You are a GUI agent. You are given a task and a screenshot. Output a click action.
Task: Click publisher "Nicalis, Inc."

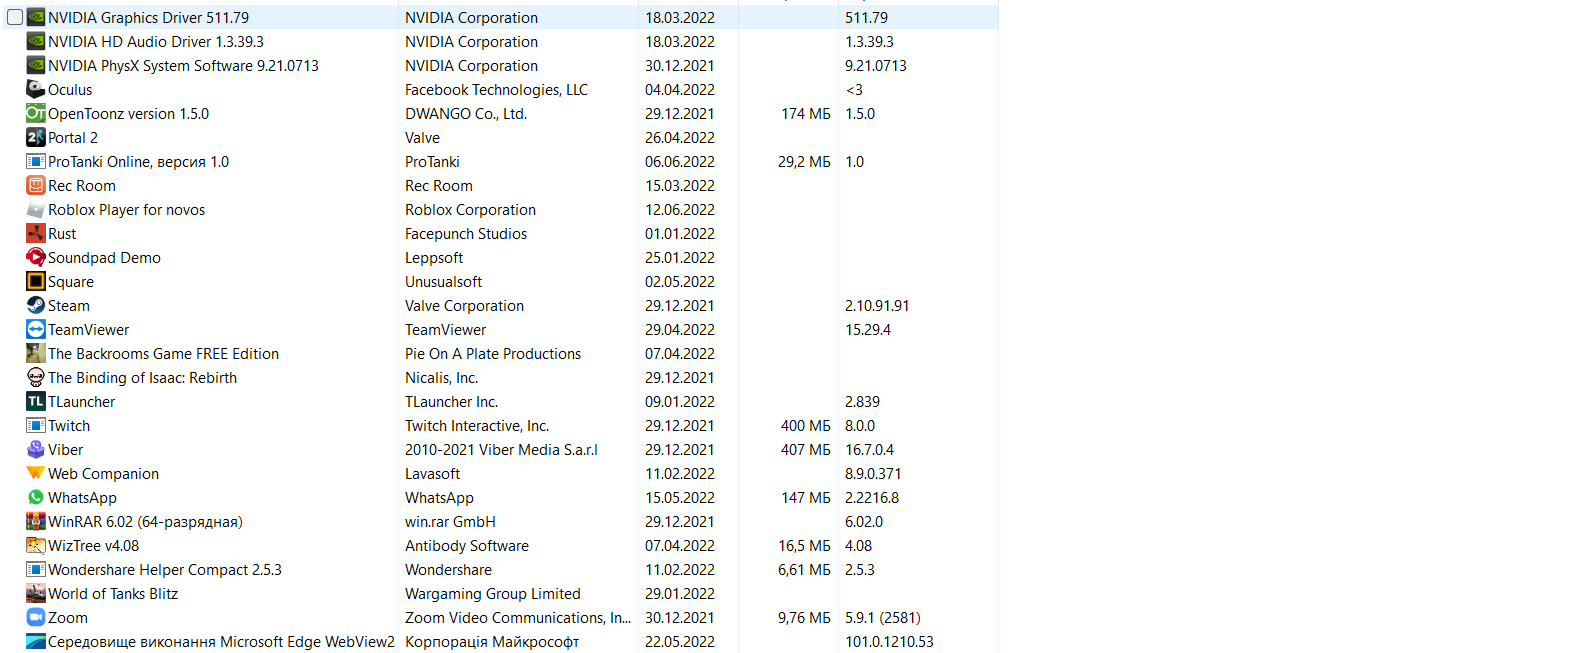pyautogui.click(x=442, y=378)
